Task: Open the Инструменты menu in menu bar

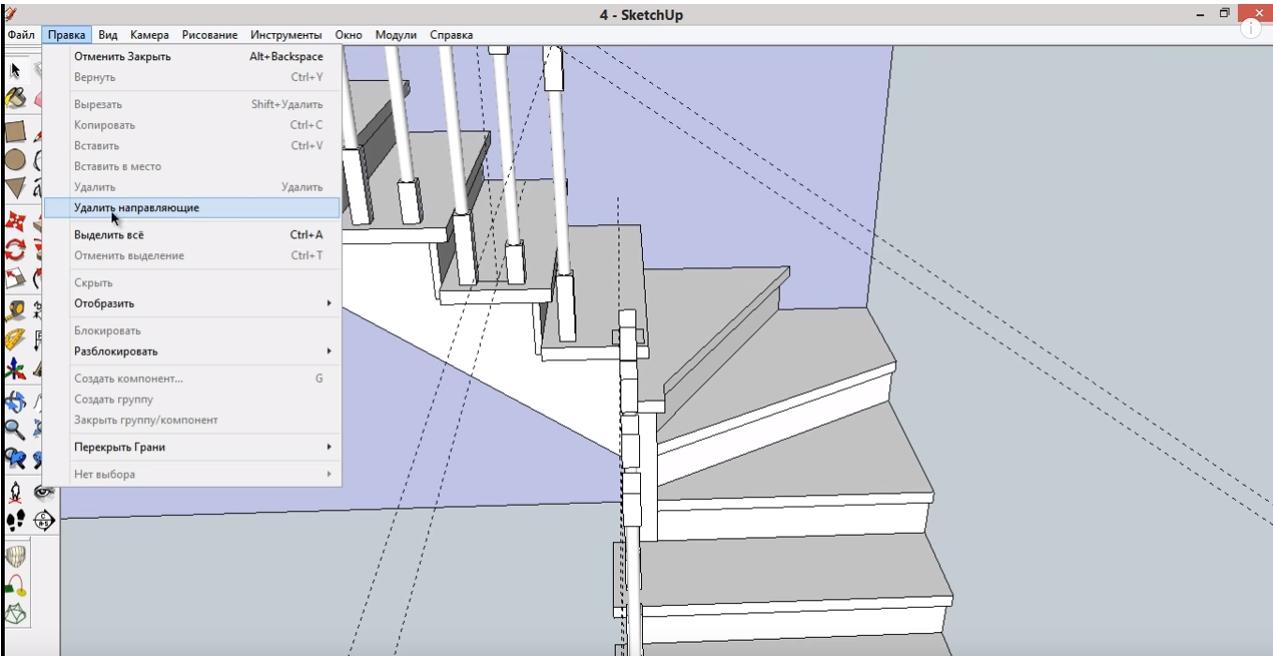Action: (286, 35)
